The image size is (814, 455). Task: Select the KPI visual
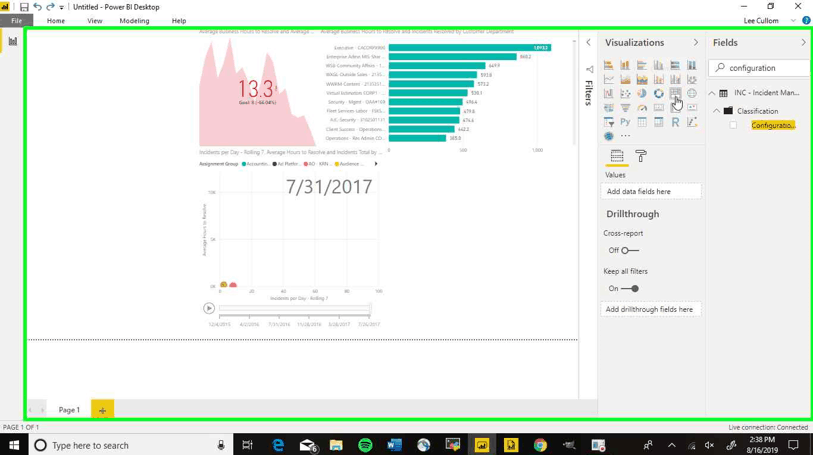pos(691,108)
